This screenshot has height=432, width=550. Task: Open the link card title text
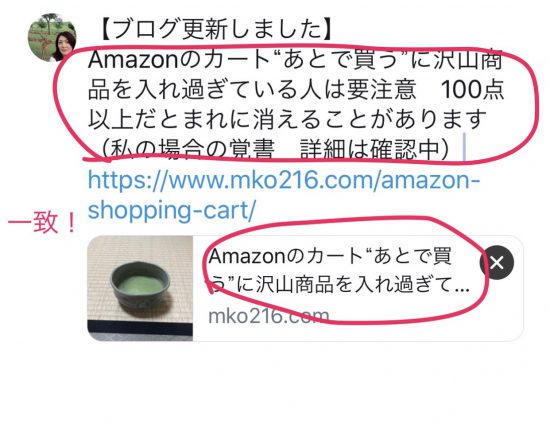338,271
